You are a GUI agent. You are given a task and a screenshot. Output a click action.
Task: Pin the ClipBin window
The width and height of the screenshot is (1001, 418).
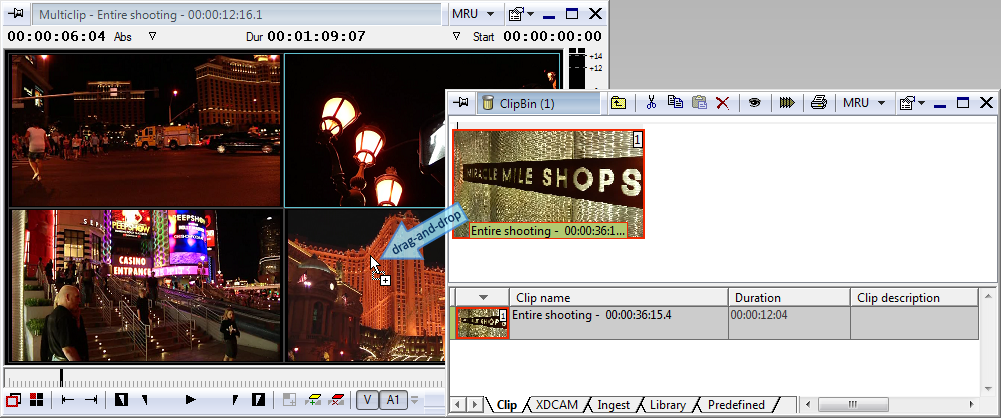[x=460, y=102]
